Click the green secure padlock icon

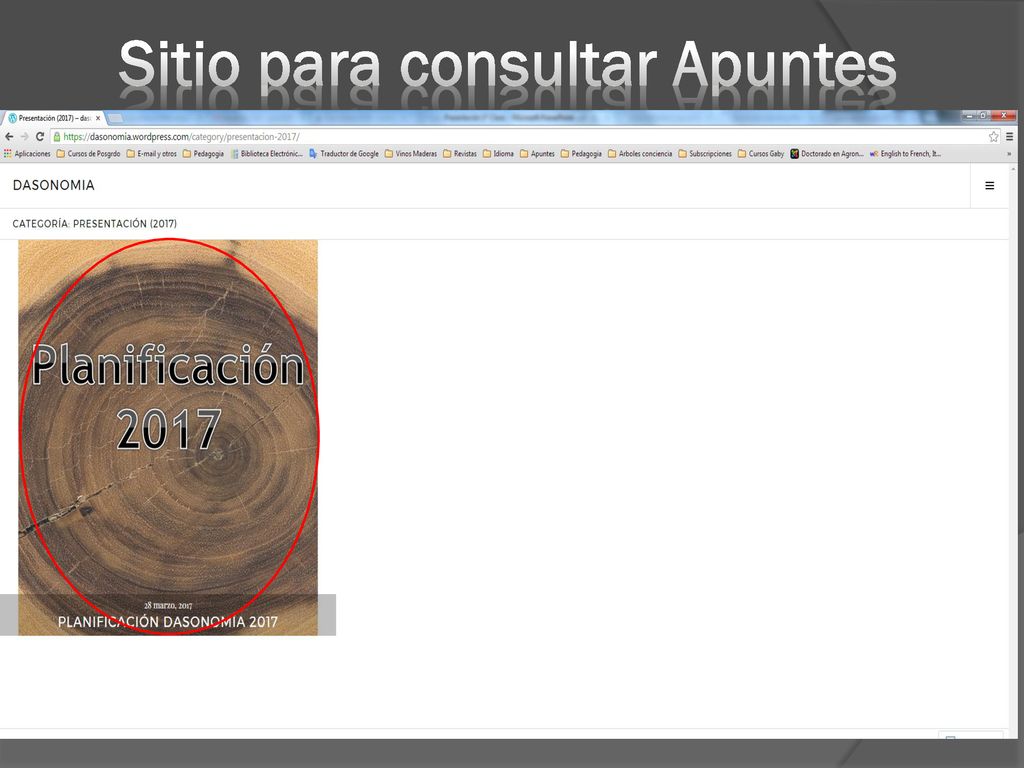click(57, 136)
